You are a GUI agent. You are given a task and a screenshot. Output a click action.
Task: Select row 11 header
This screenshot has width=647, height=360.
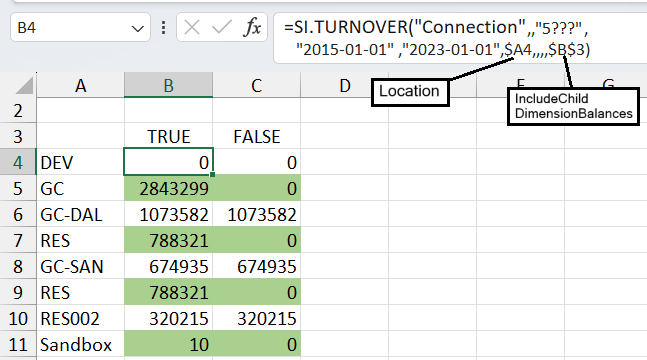18,344
